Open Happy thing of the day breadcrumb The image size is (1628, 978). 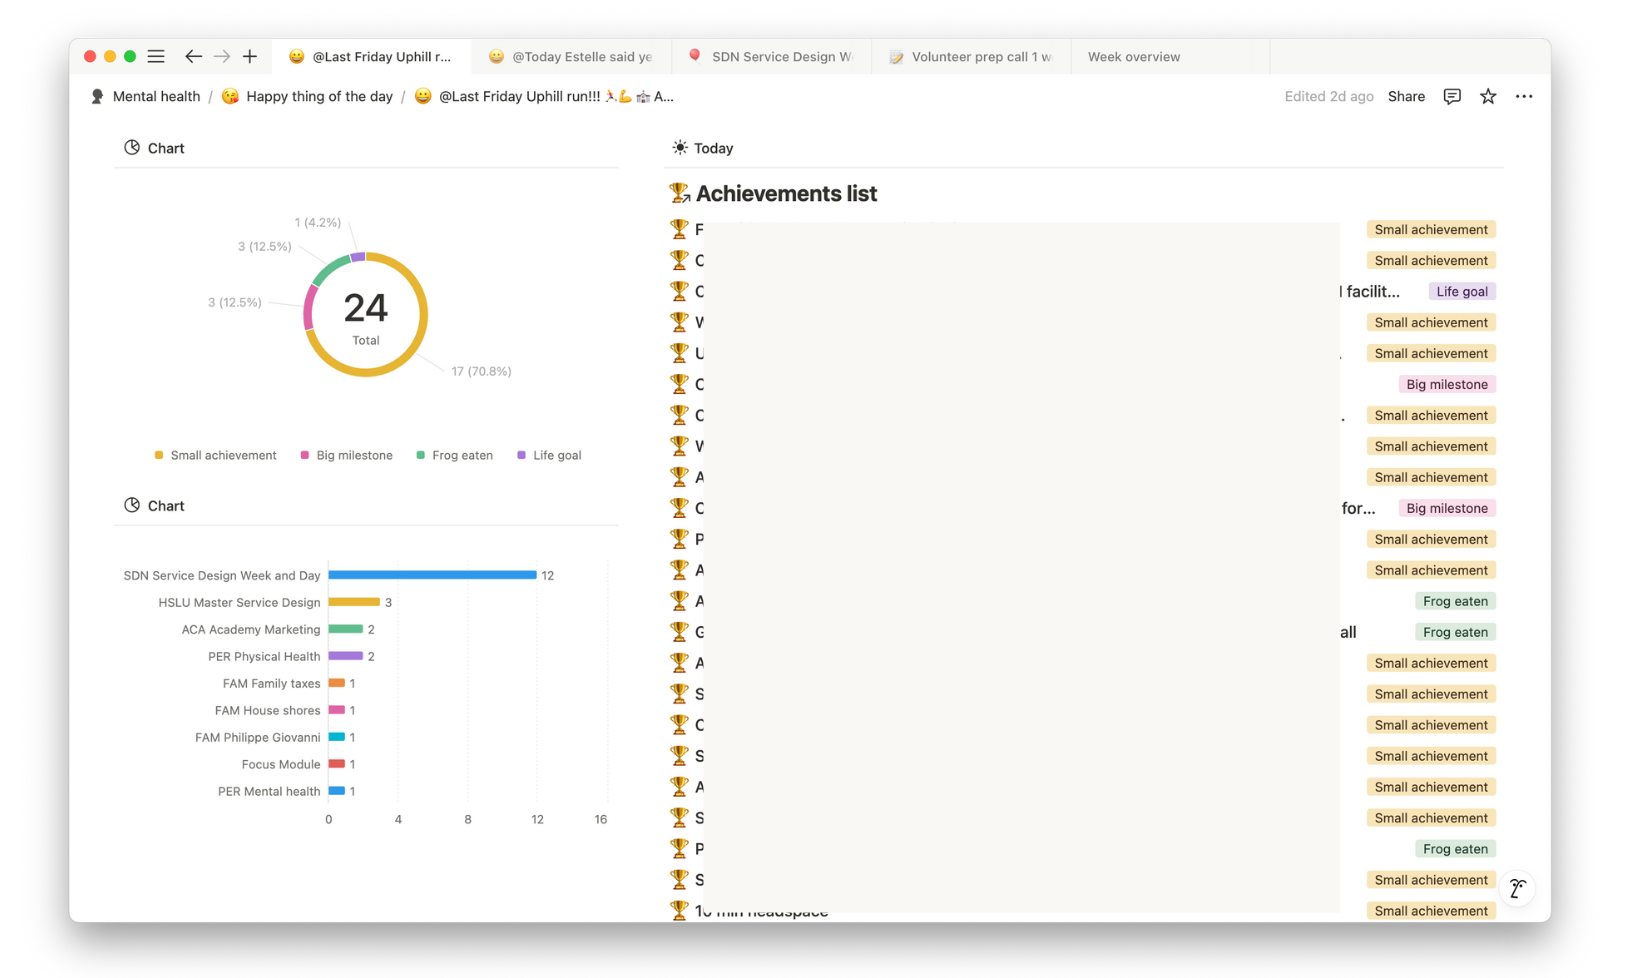(318, 97)
